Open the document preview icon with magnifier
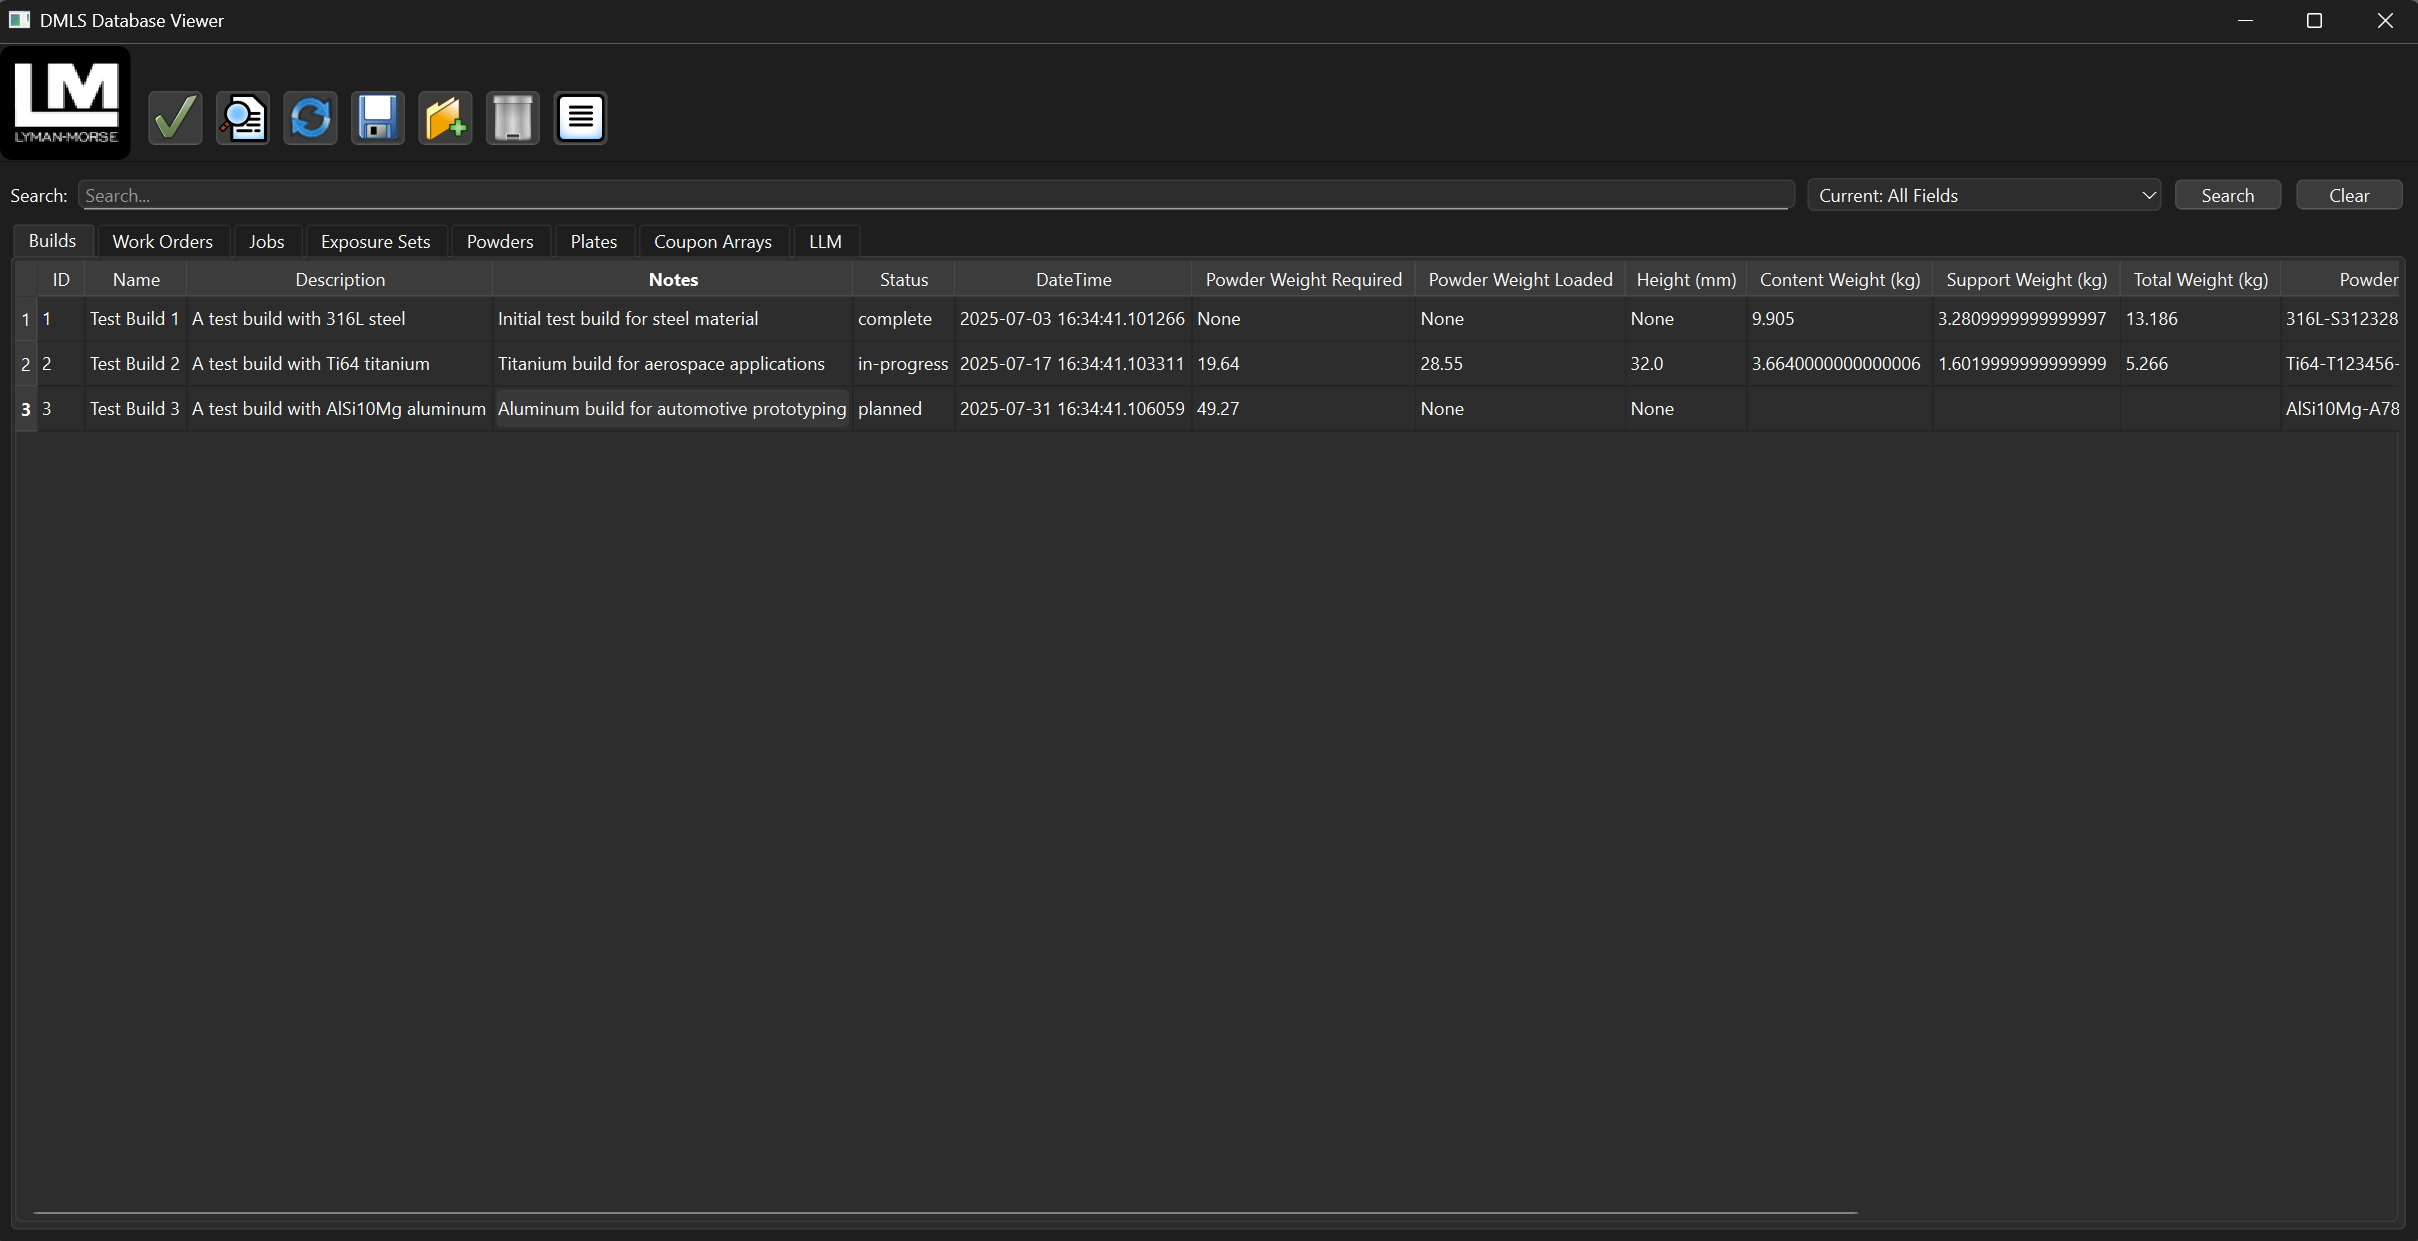 tap(242, 118)
